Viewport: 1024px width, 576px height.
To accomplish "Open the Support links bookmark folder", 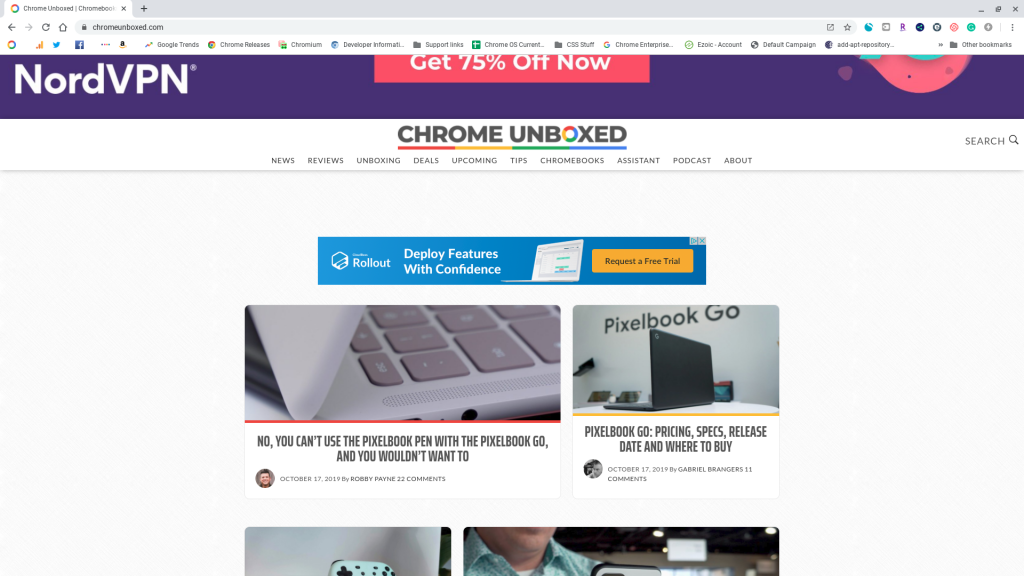I will pyautogui.click(x=438, y=45).
